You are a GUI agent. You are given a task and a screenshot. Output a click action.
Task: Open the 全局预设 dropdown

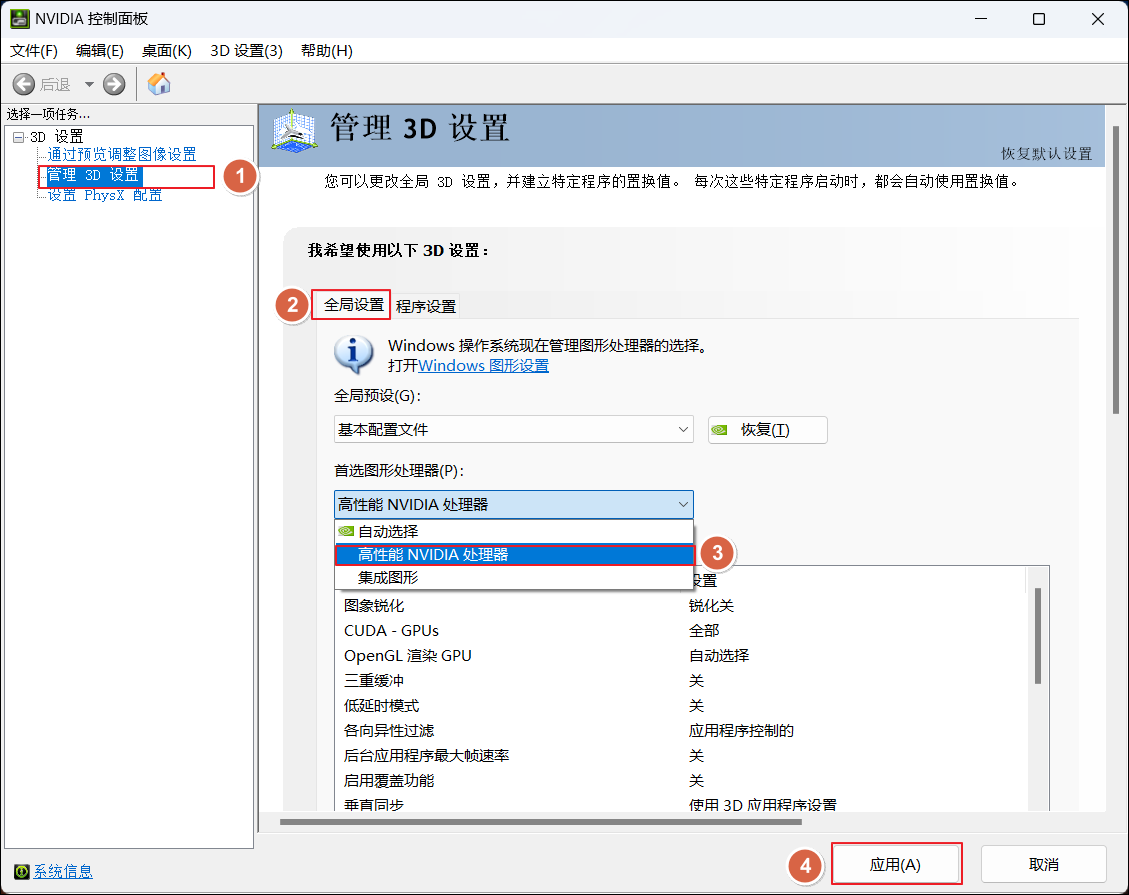click(513, 430)
